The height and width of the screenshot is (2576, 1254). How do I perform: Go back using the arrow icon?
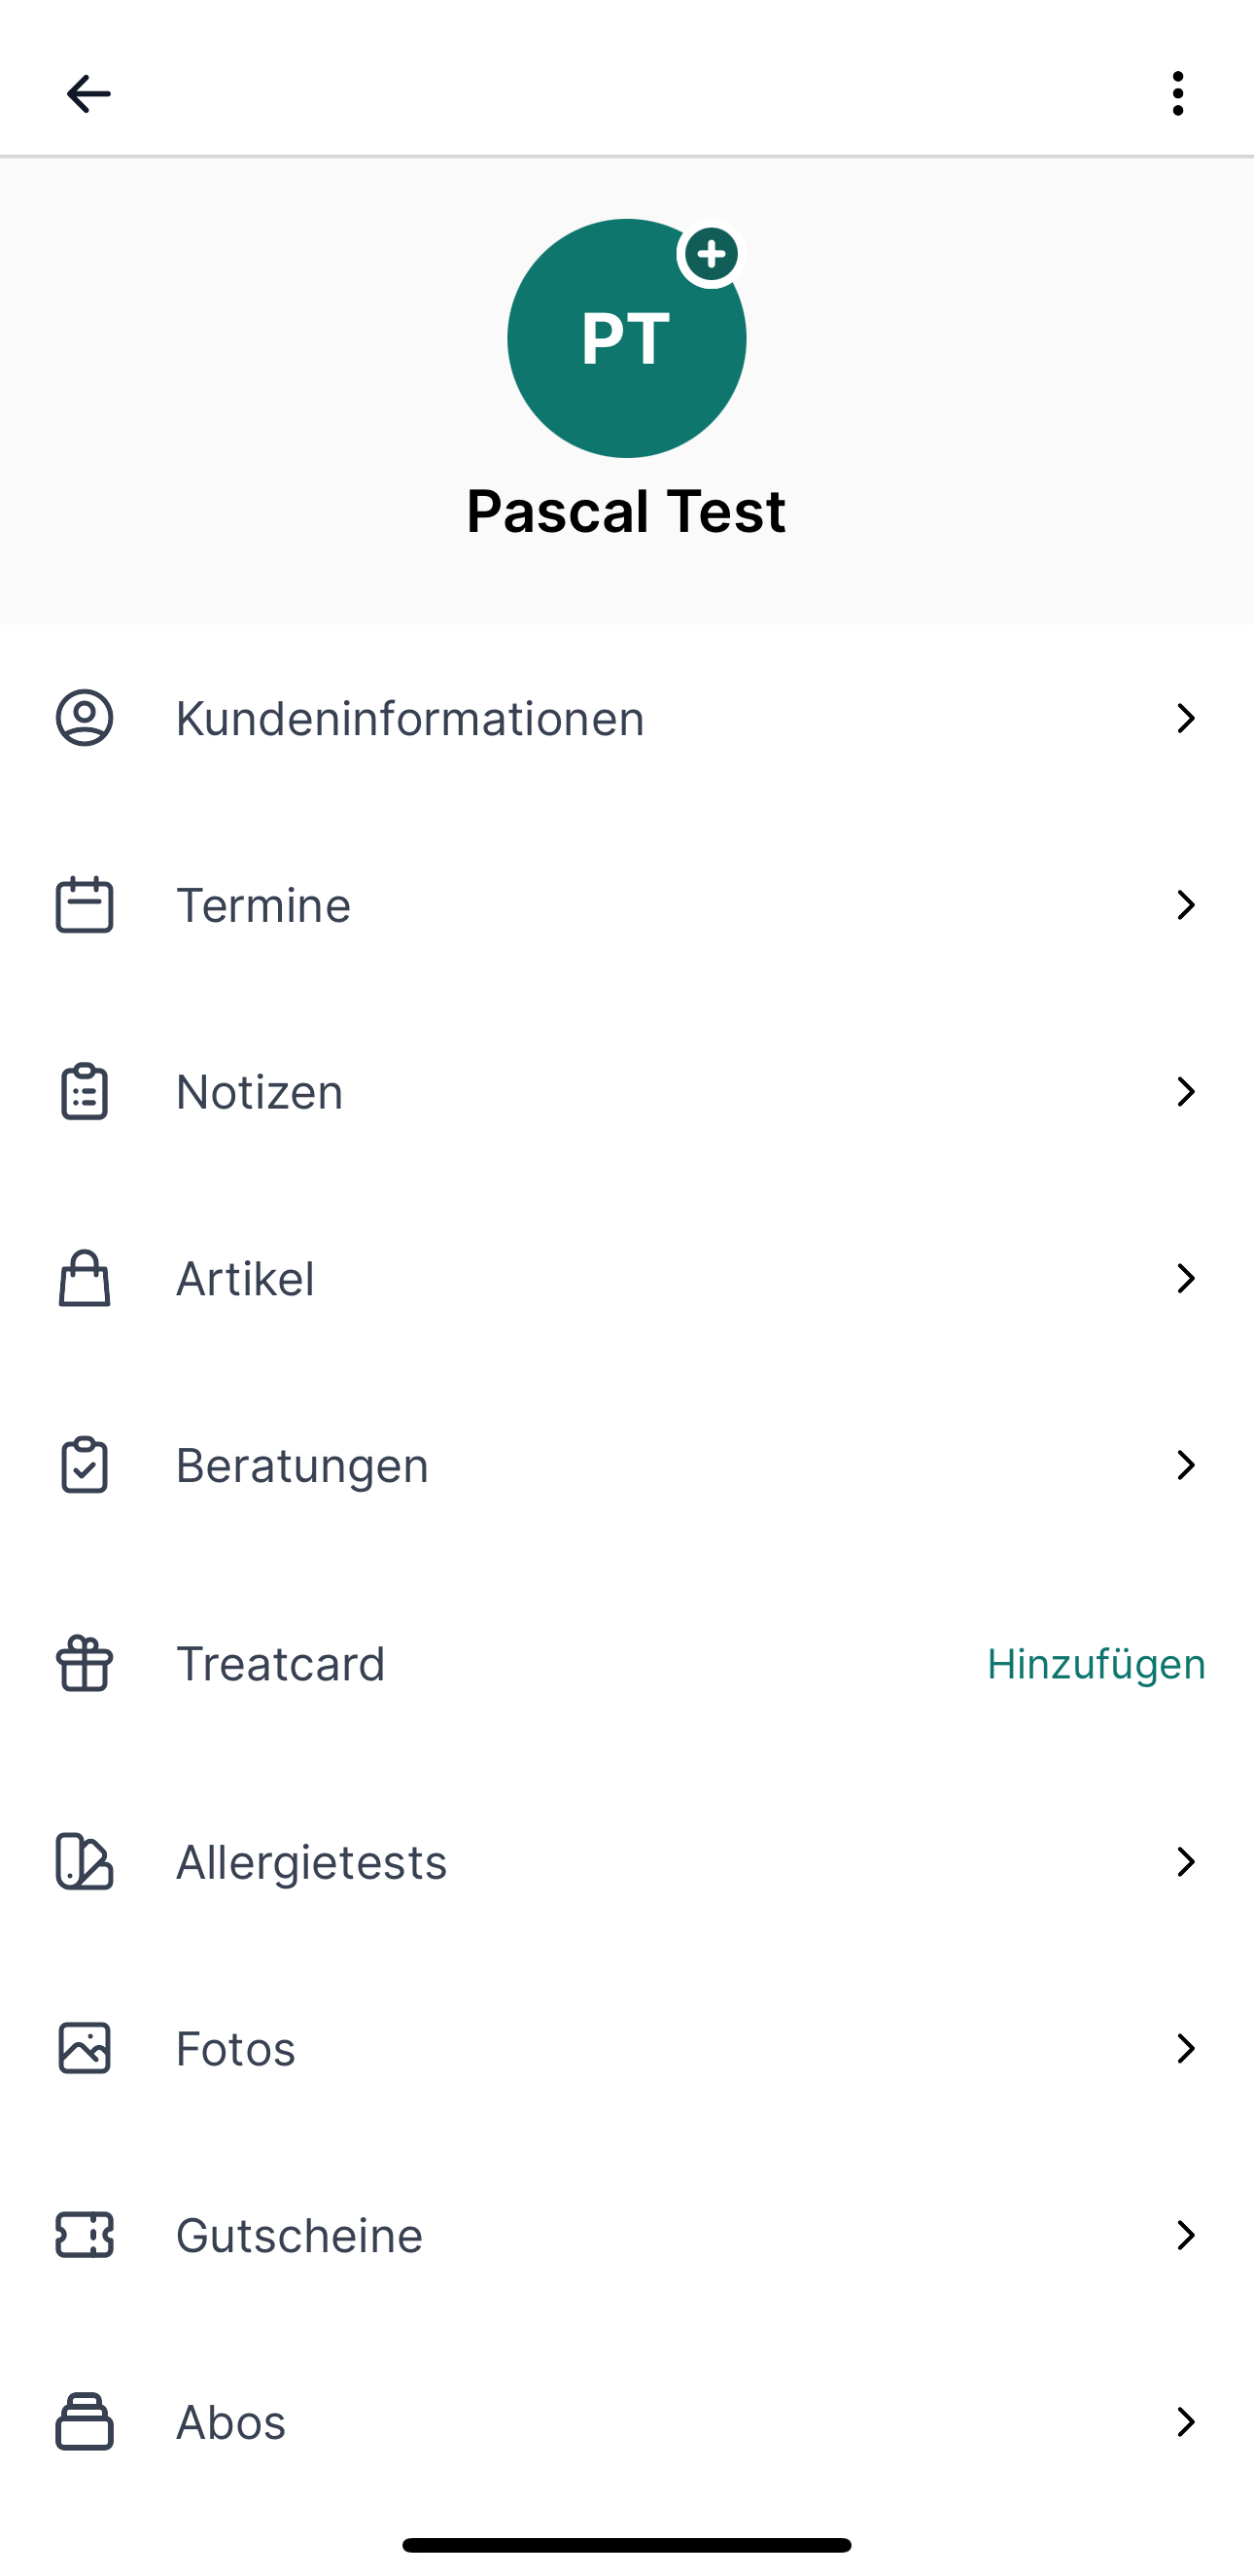tap(88, 94)
